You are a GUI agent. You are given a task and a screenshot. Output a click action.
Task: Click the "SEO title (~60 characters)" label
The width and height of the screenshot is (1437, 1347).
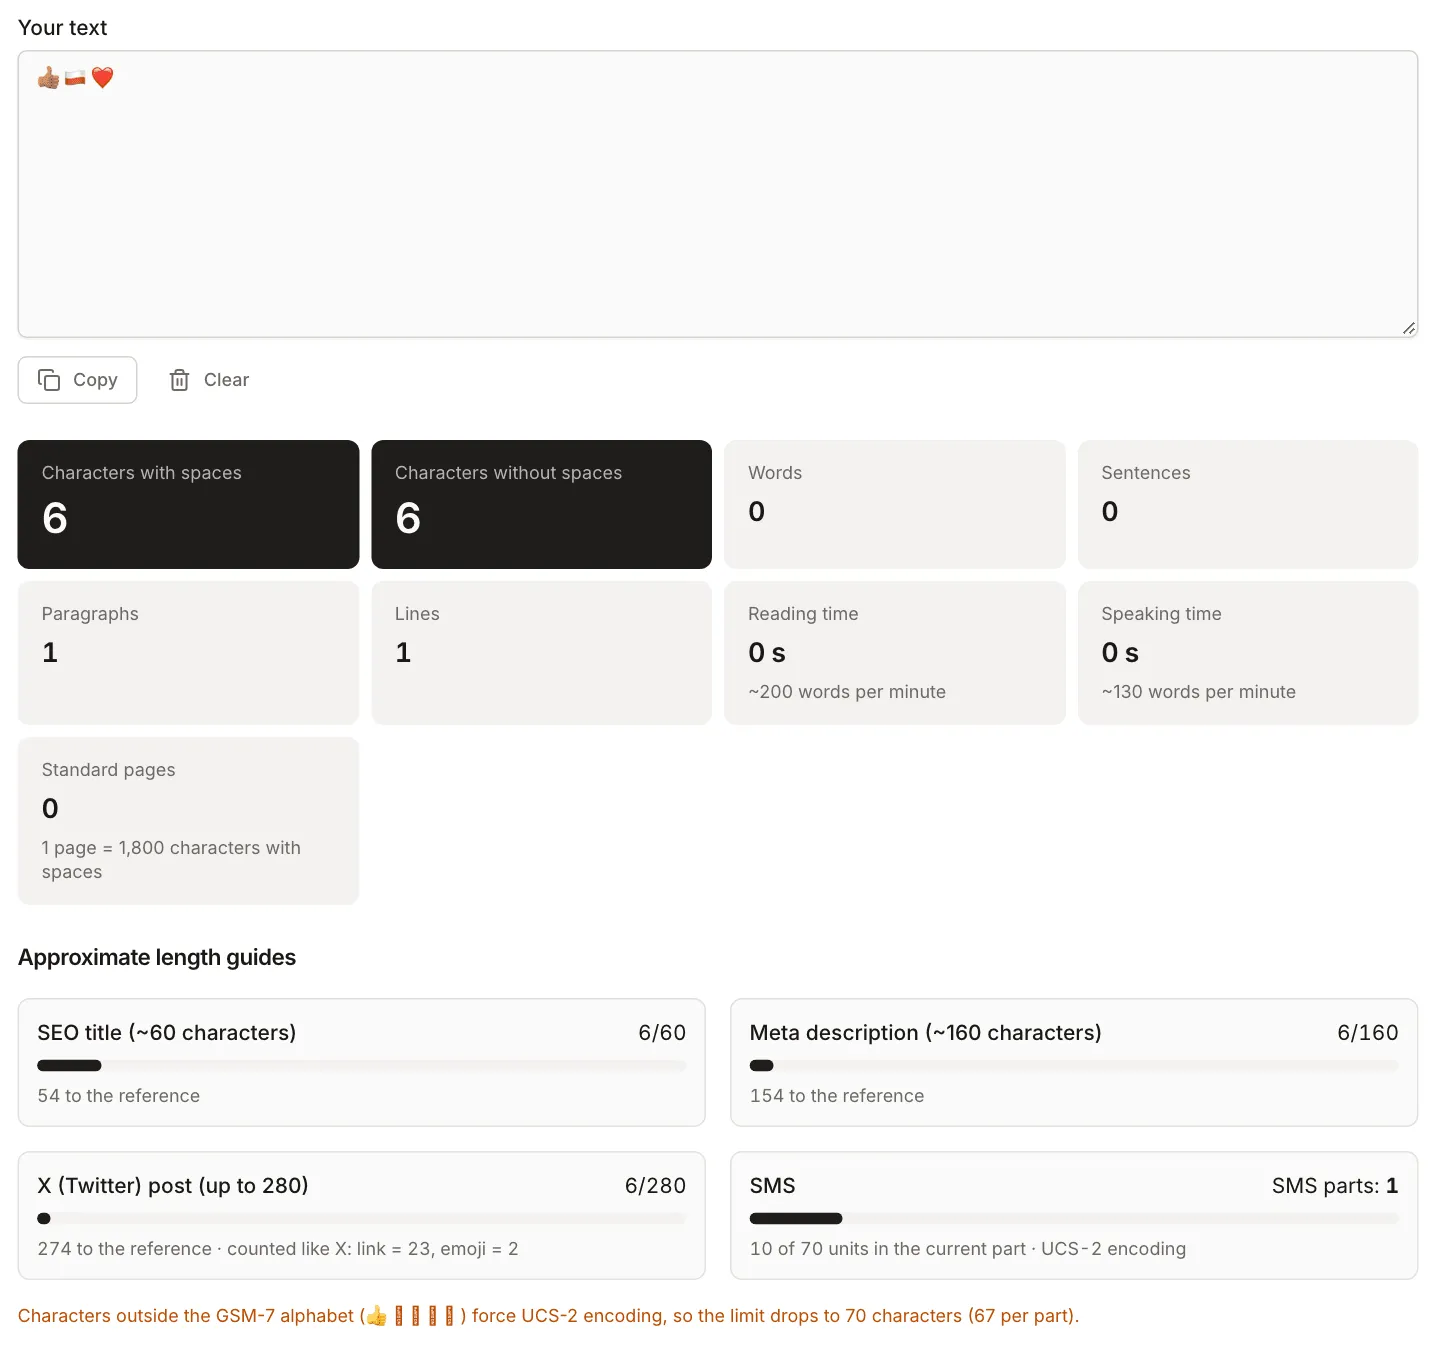click(x=167, y=1032)
